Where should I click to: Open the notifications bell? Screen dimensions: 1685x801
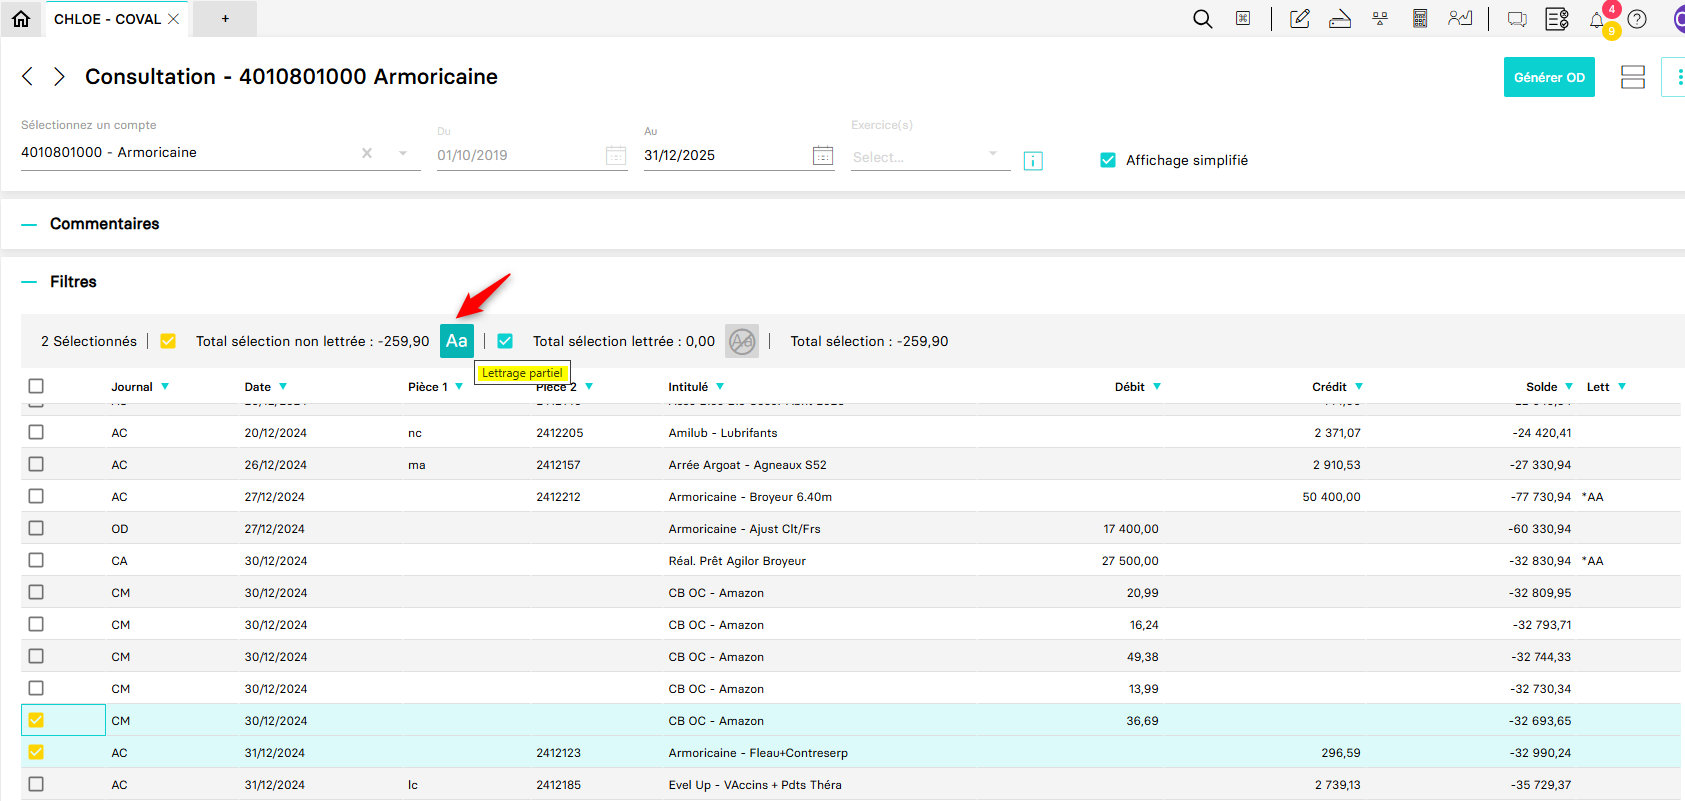pos(1597,20)
